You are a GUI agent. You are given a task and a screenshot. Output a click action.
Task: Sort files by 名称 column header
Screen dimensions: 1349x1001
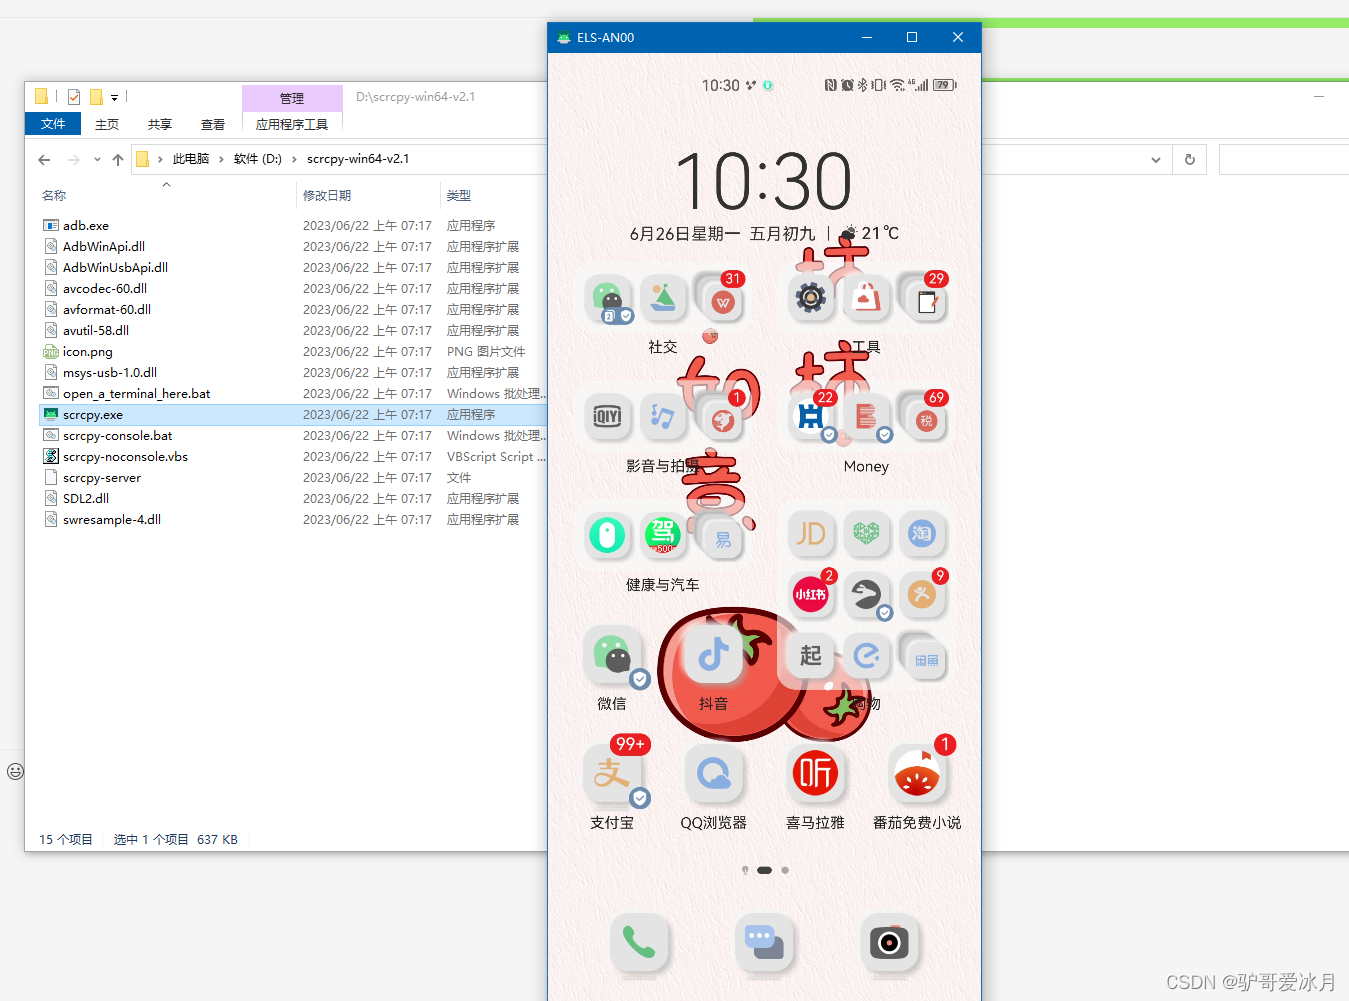[x=54, y=196]
